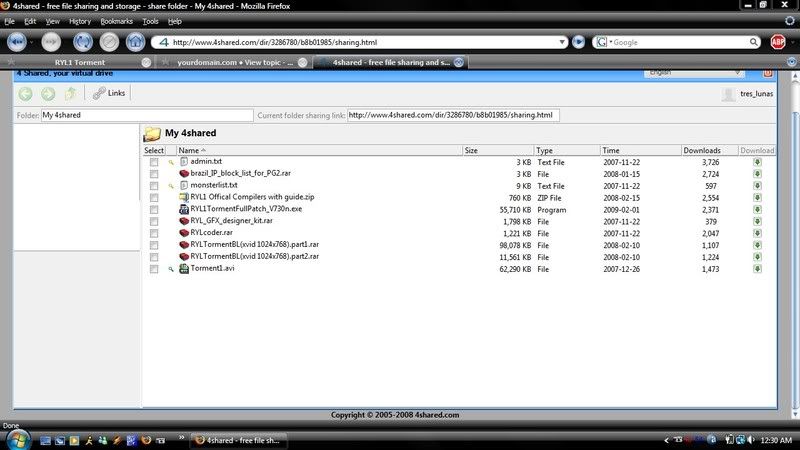800x450 pixels.
Task: Open the RYLTormentBL(xvid 1024x768).part2.rar file
Action: (x=254, y=257)
